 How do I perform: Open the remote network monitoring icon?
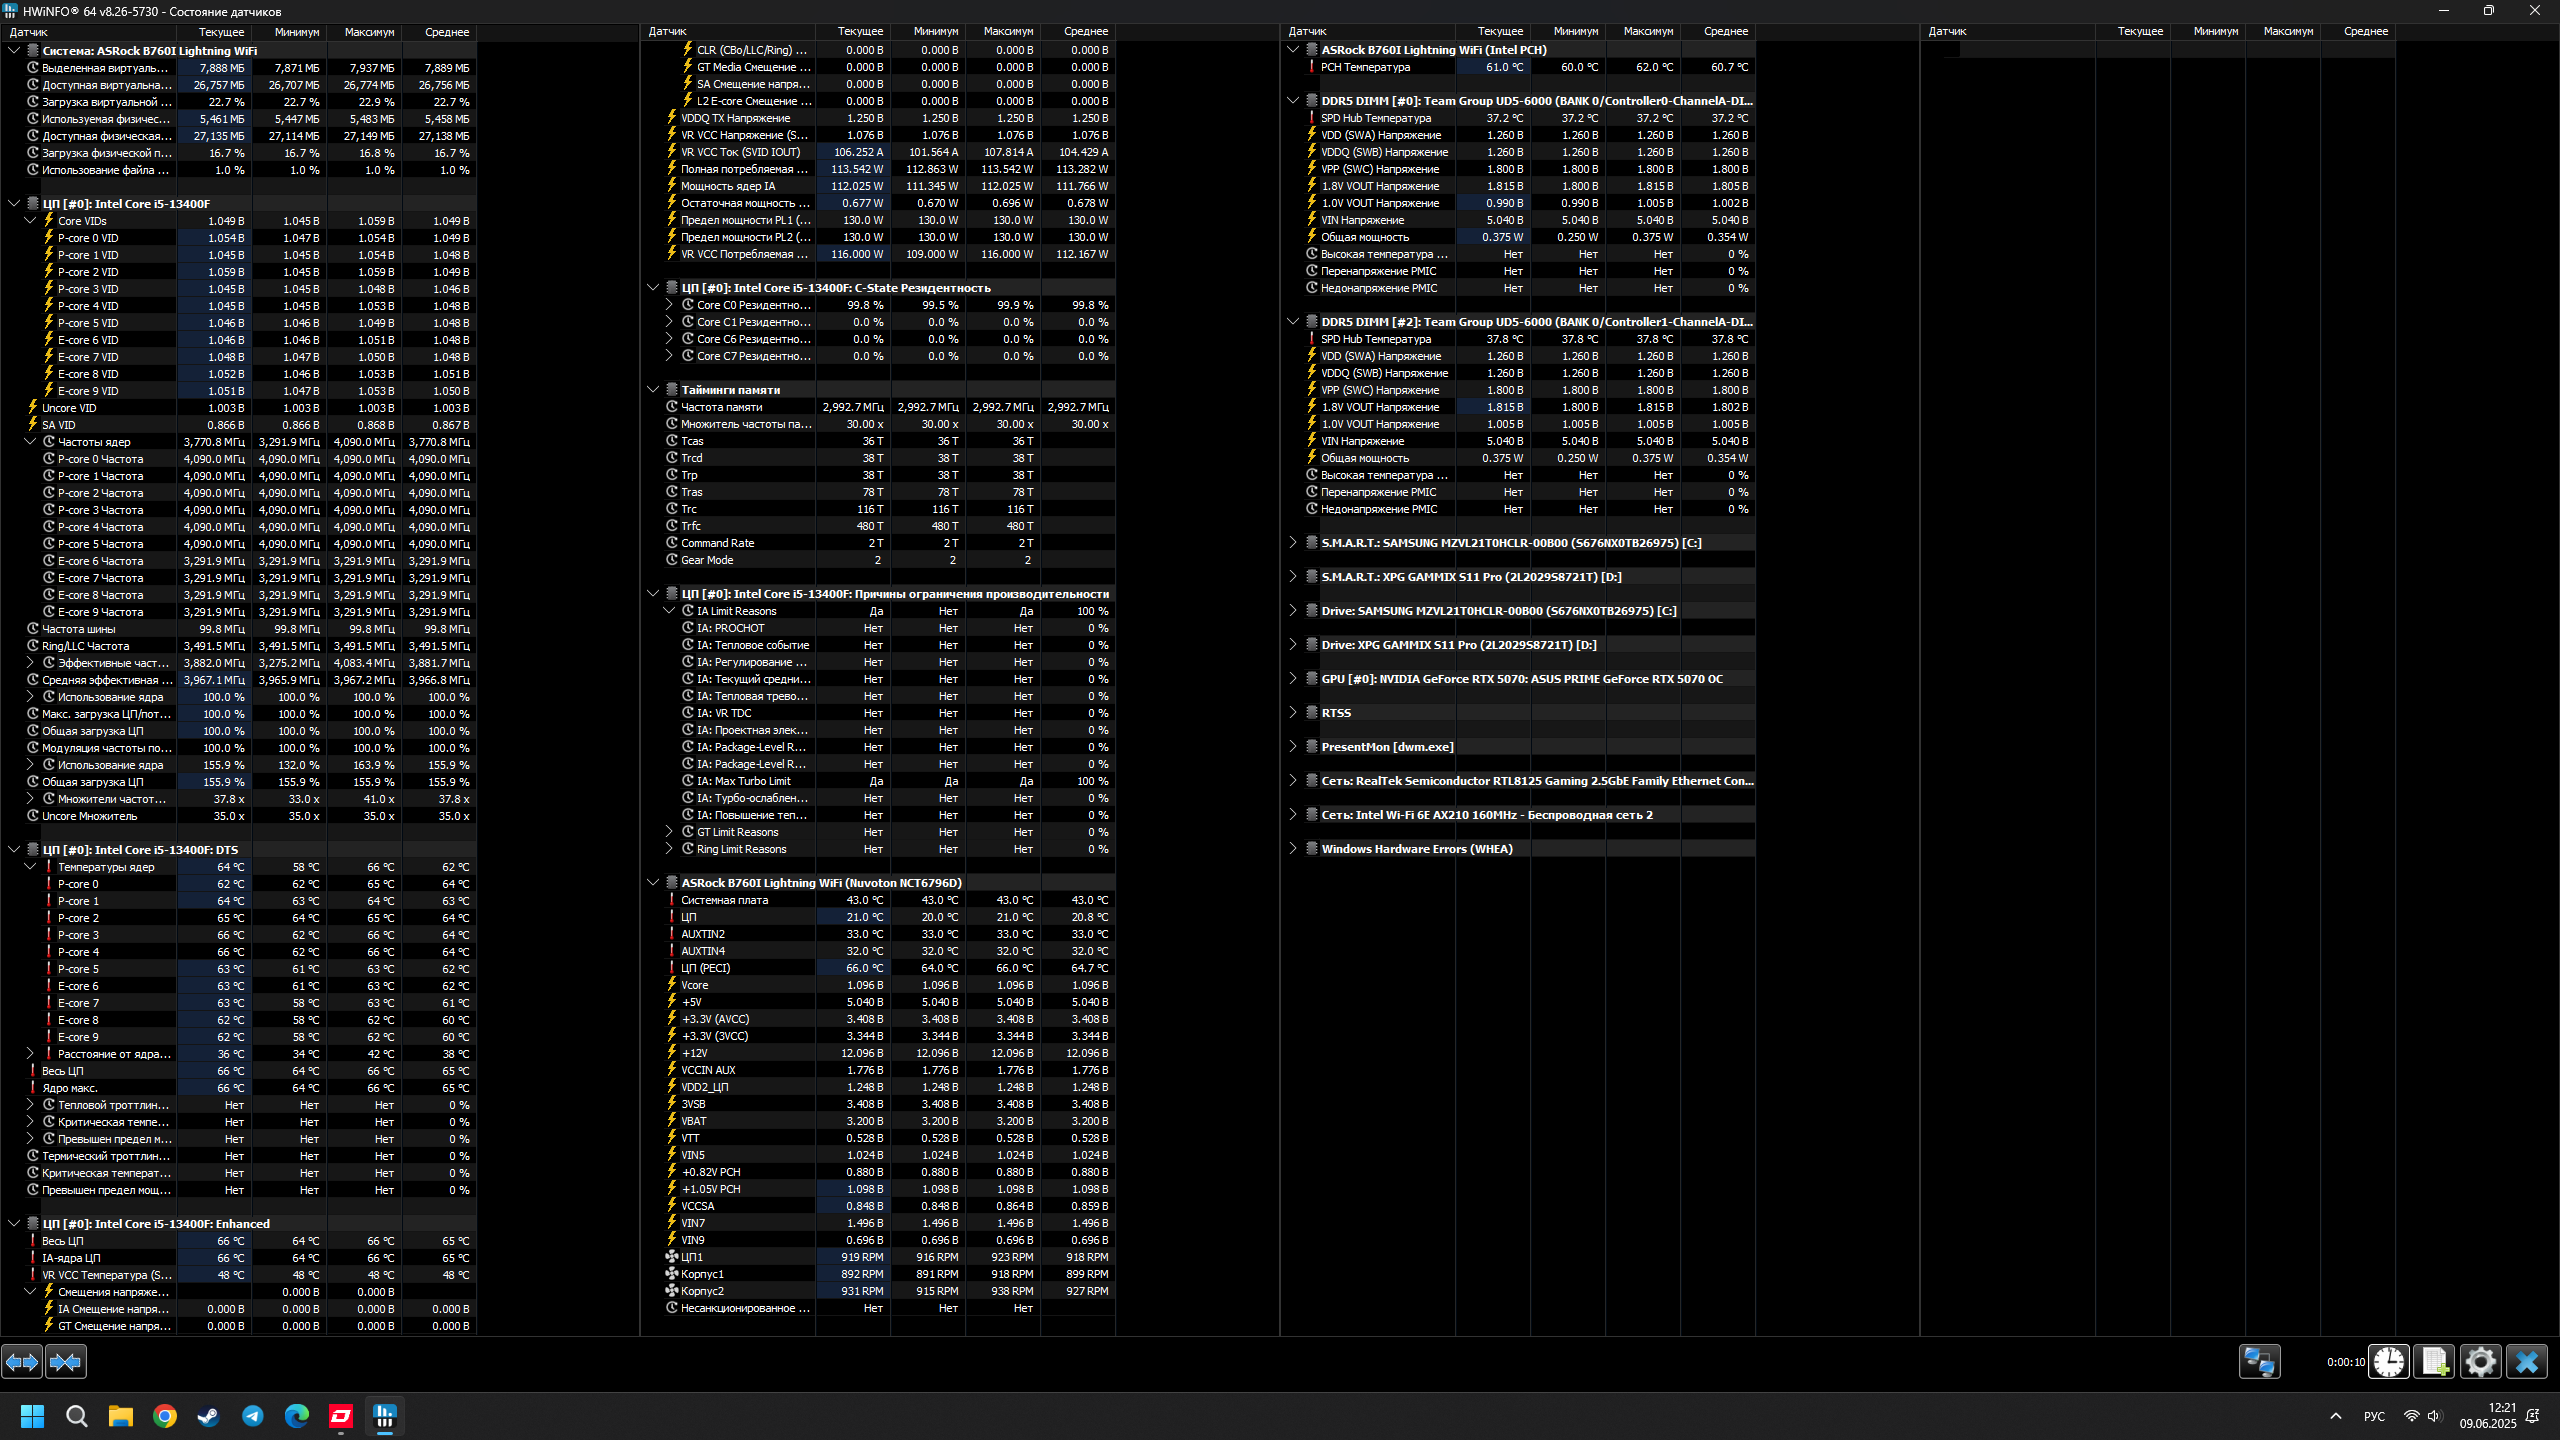click(x=2259, y=1361)
